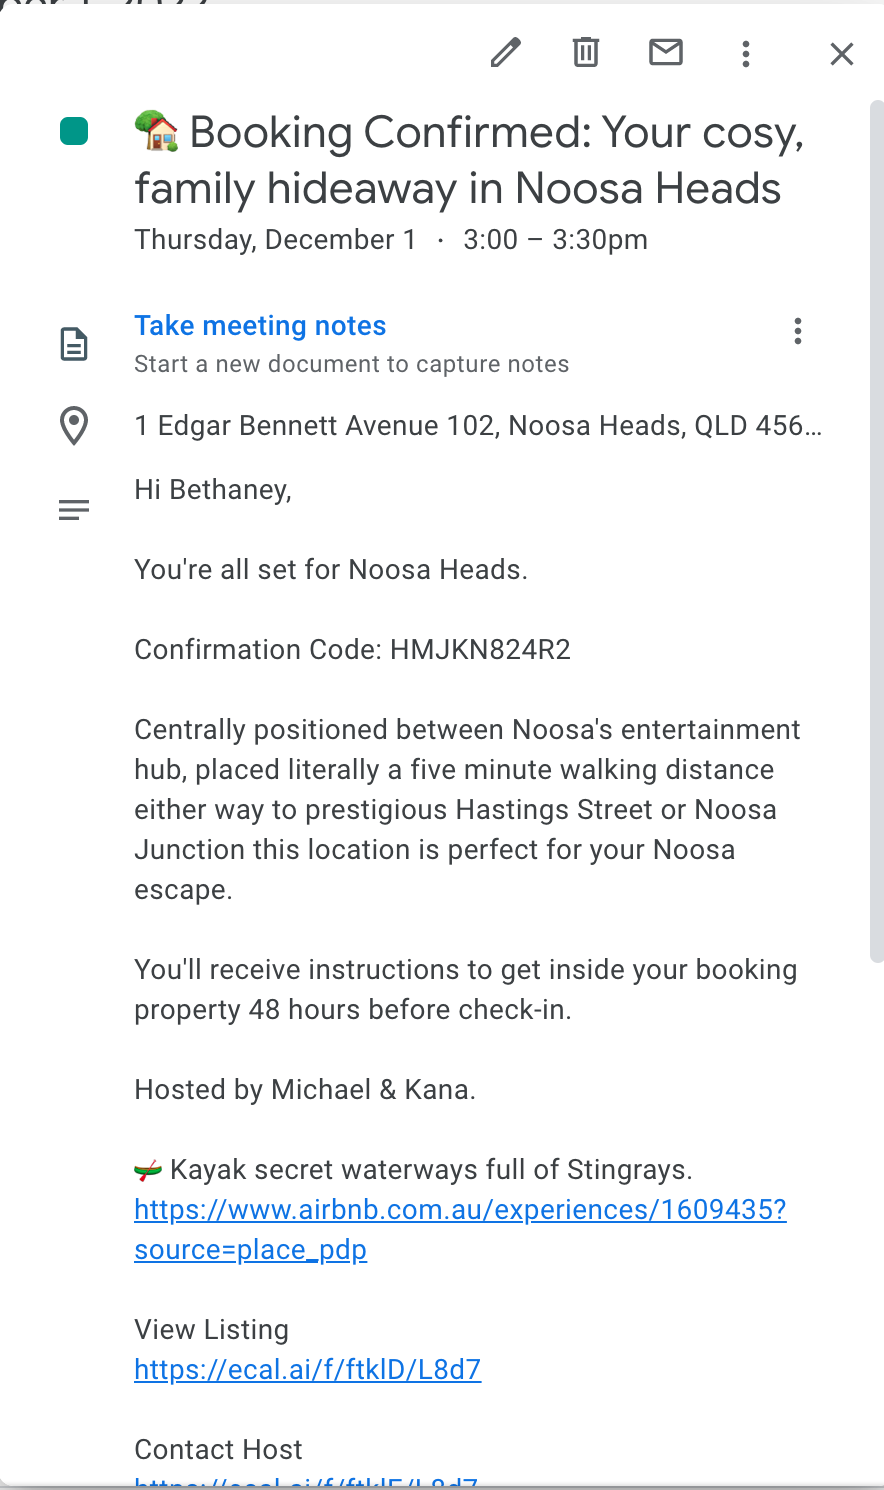Viewport: 884px width, 1490px height.
Task: Click the Edgar Bennett Avenue address
Action: (478, 426)
